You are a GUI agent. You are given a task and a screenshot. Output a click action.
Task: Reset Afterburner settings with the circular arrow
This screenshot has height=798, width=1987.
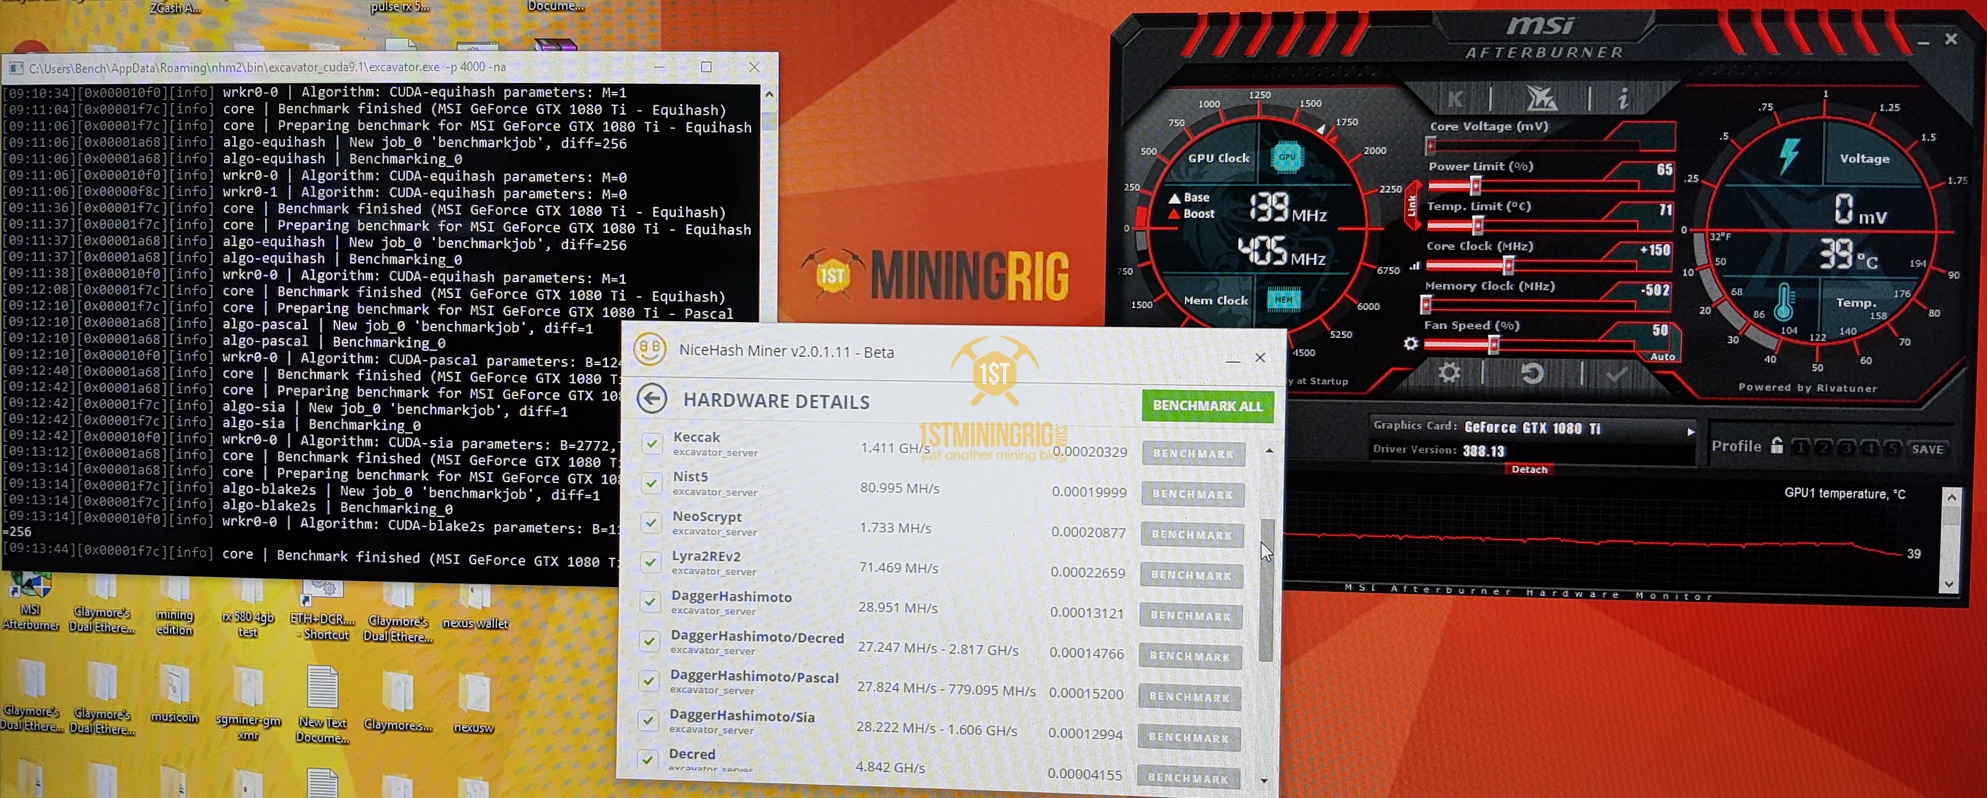[1531, 374]
